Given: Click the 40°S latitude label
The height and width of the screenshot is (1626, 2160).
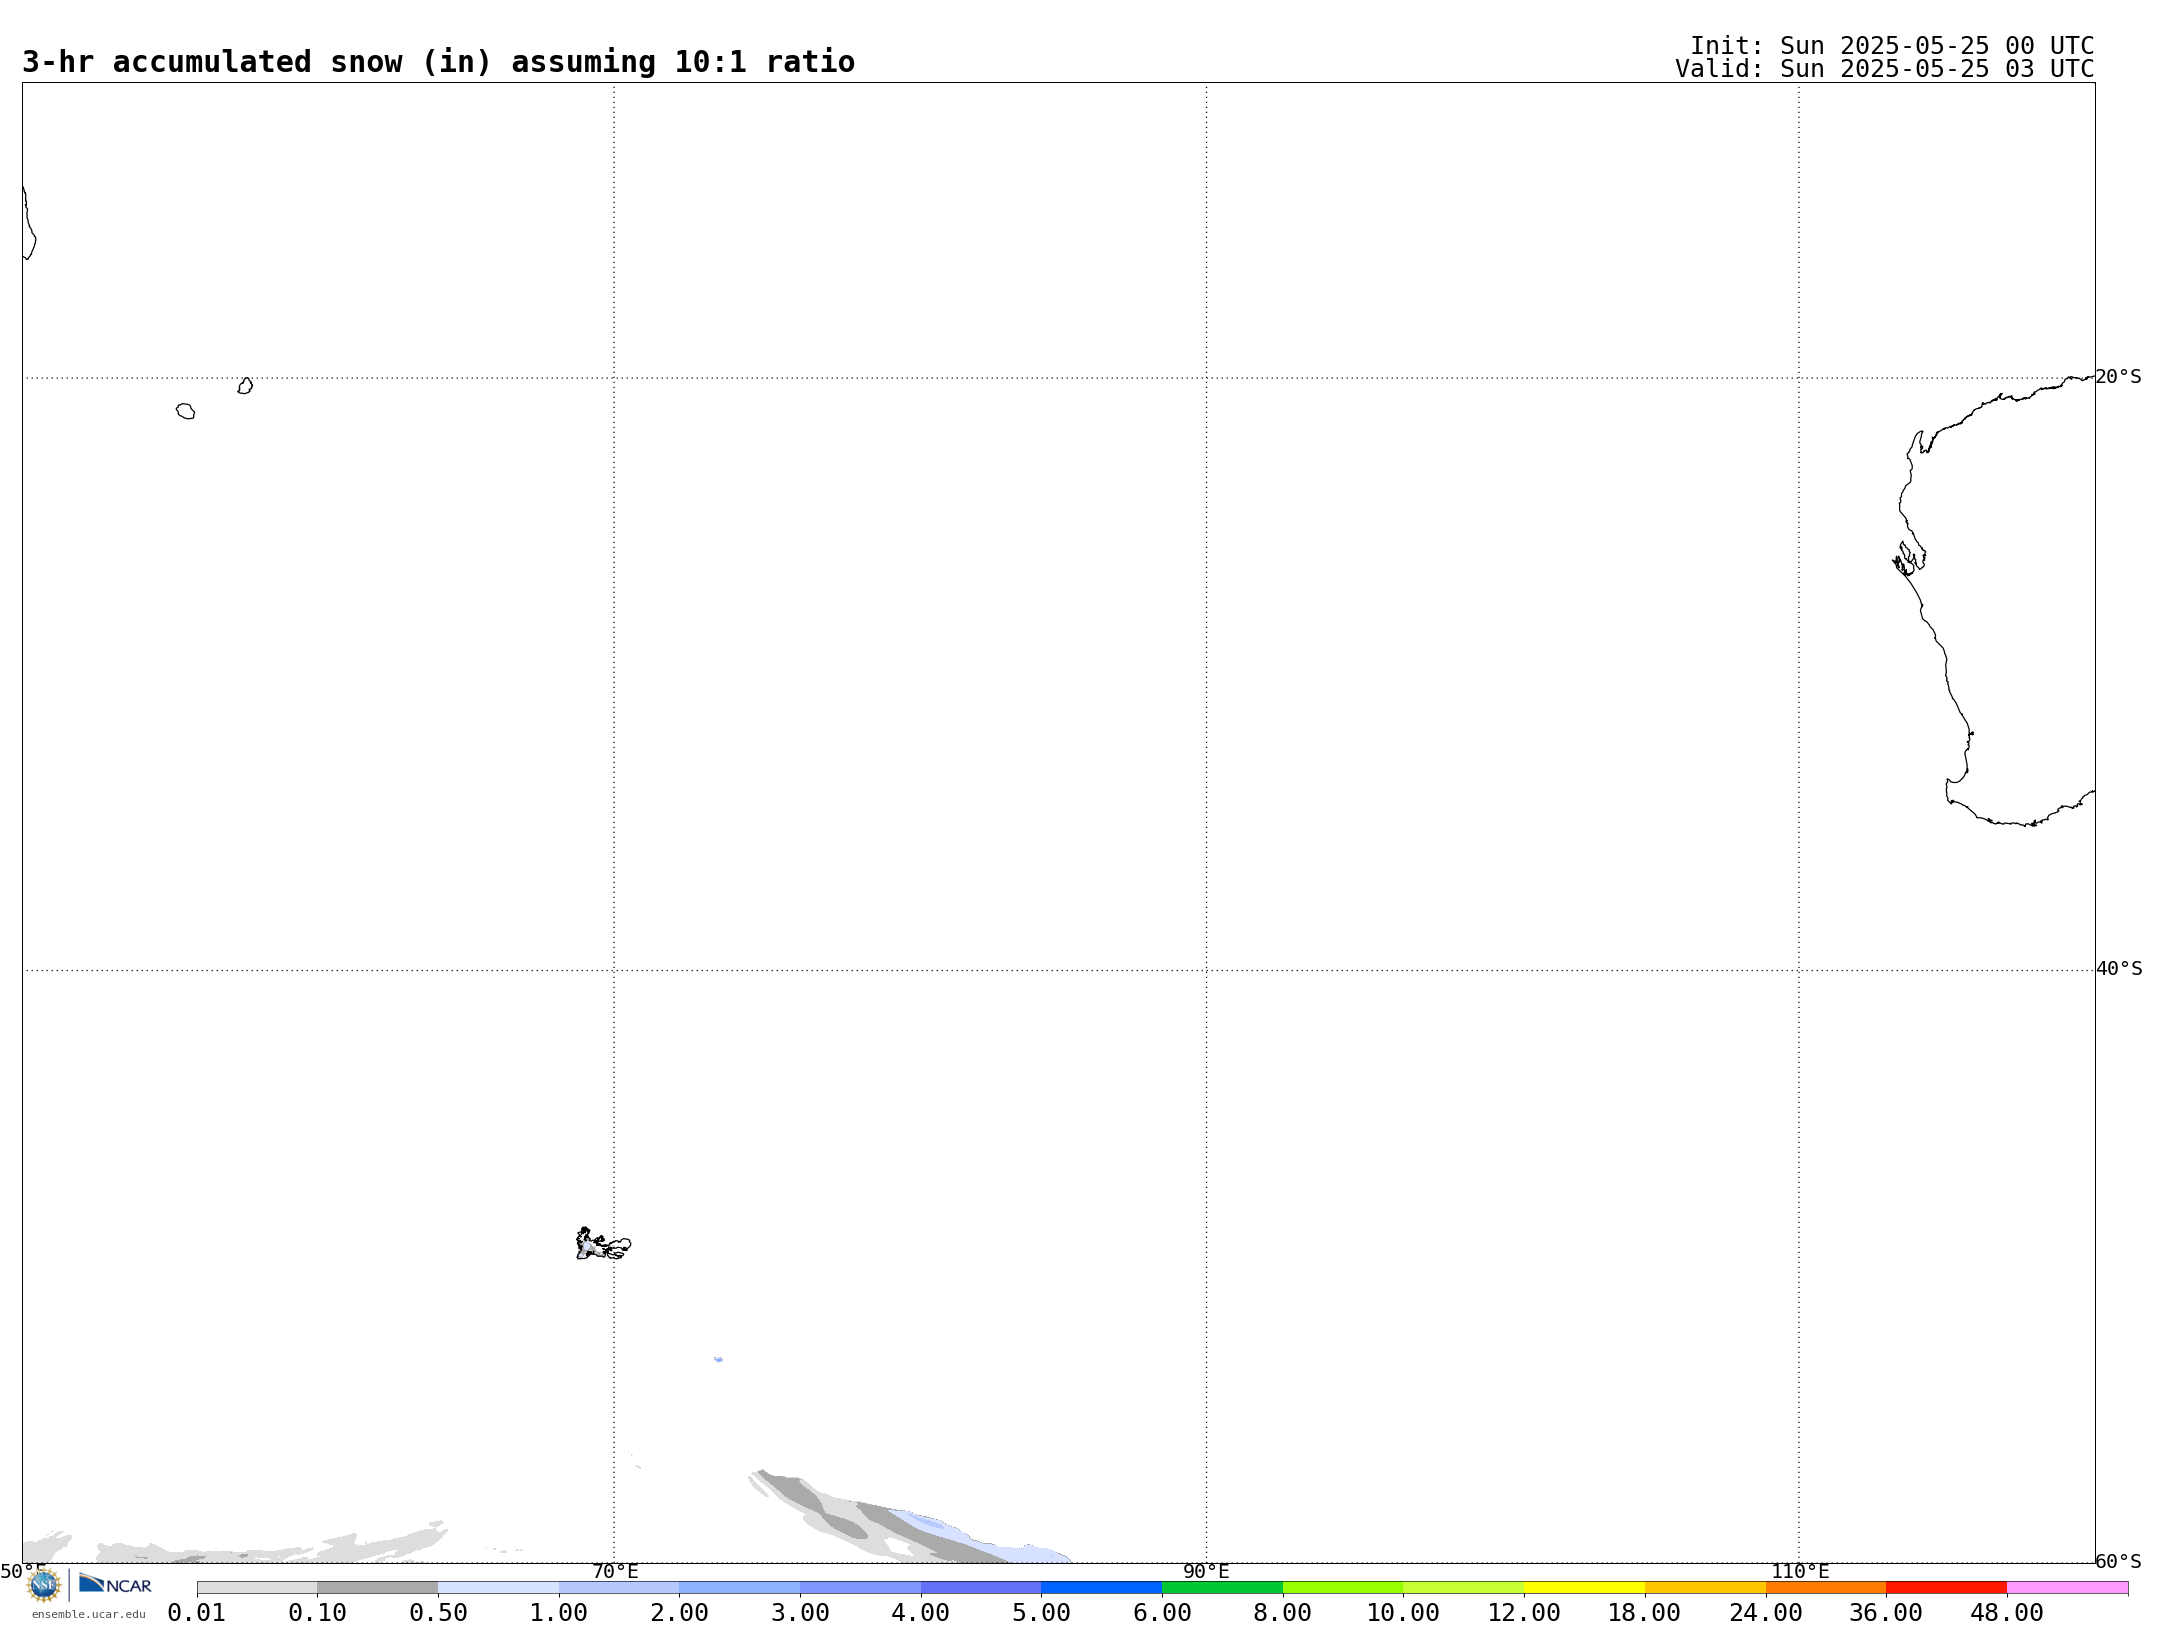Looking at the screenshot, I should (x=2118, y=969).
